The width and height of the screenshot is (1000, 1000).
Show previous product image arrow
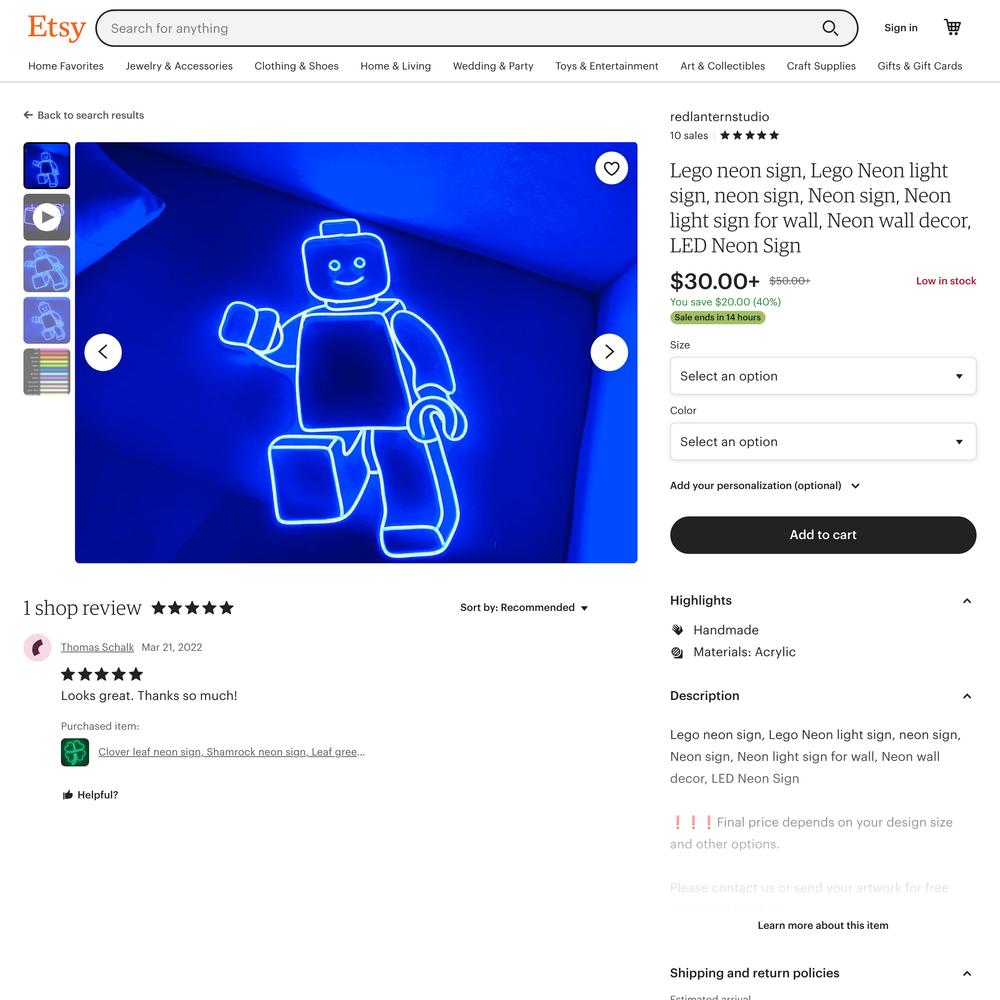pos(103,352)
